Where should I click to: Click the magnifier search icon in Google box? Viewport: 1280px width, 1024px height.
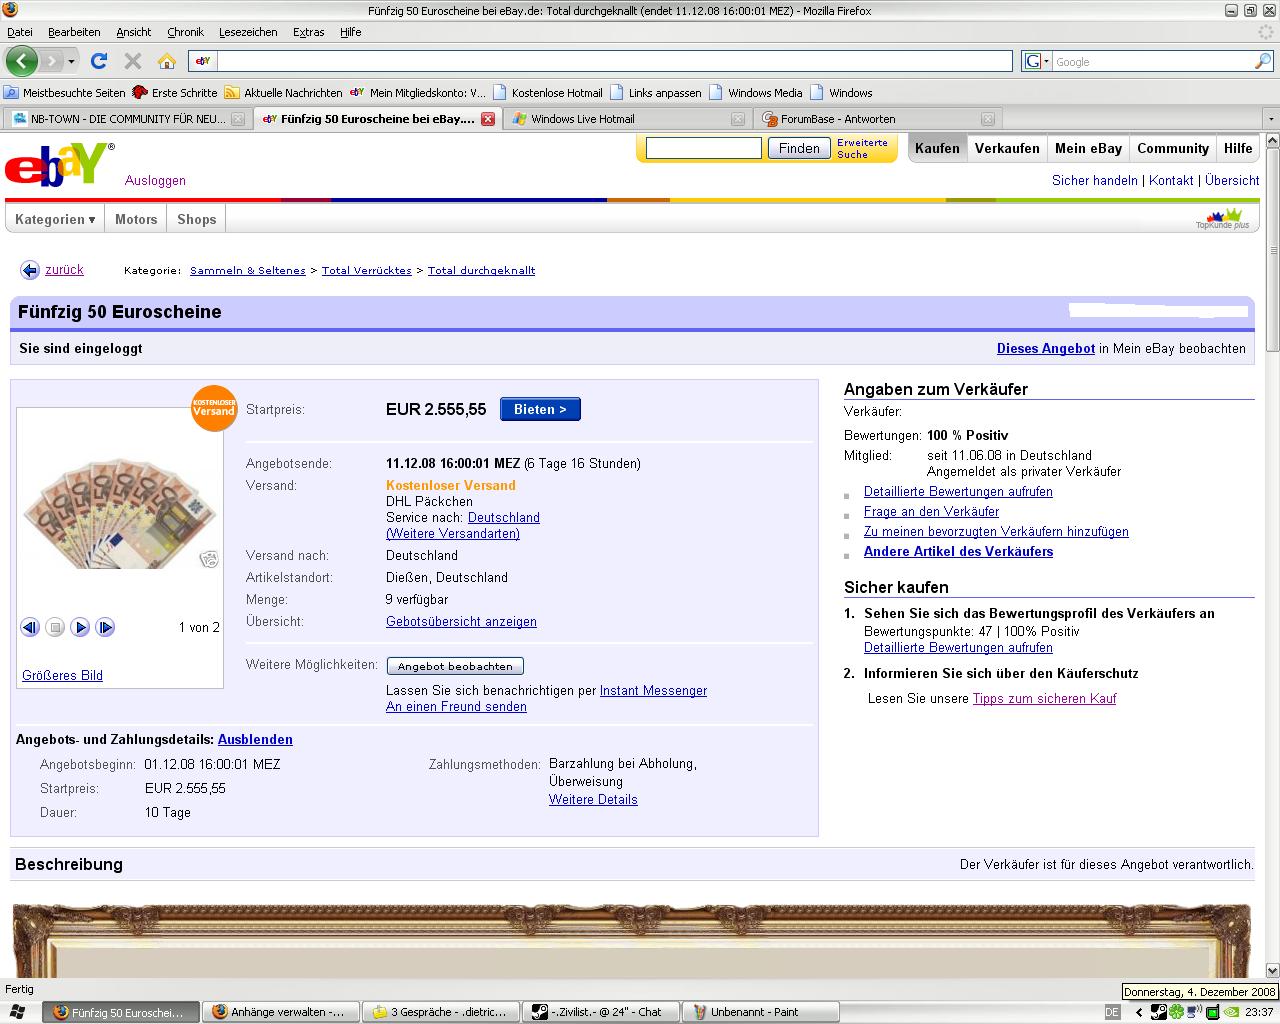(x=1263, y=61)
